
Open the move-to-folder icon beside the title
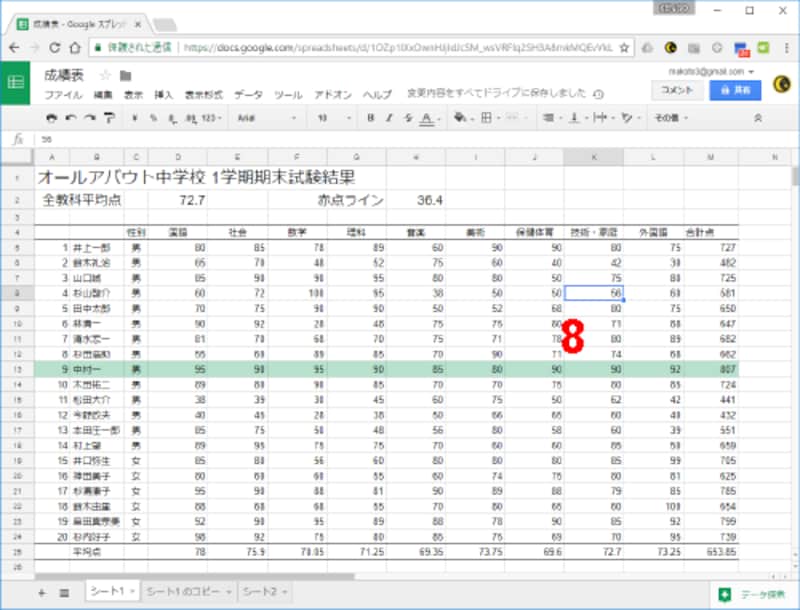pos(125,75)
